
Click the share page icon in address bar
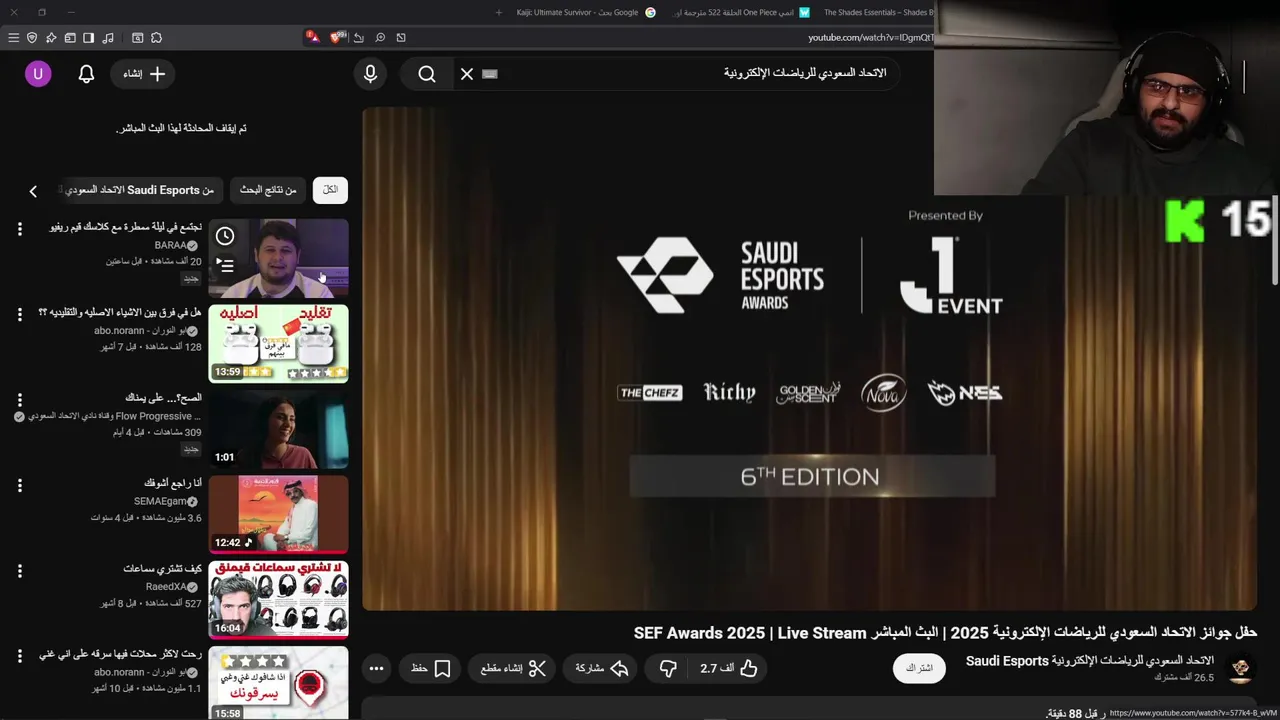pos(359,38)
